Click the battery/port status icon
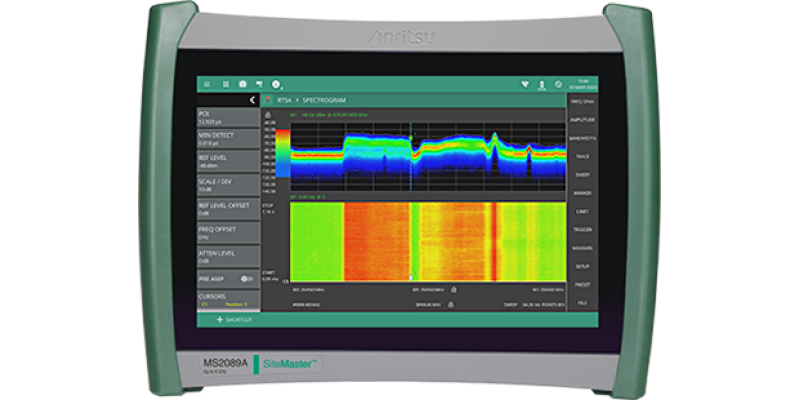 coord(542,85)
